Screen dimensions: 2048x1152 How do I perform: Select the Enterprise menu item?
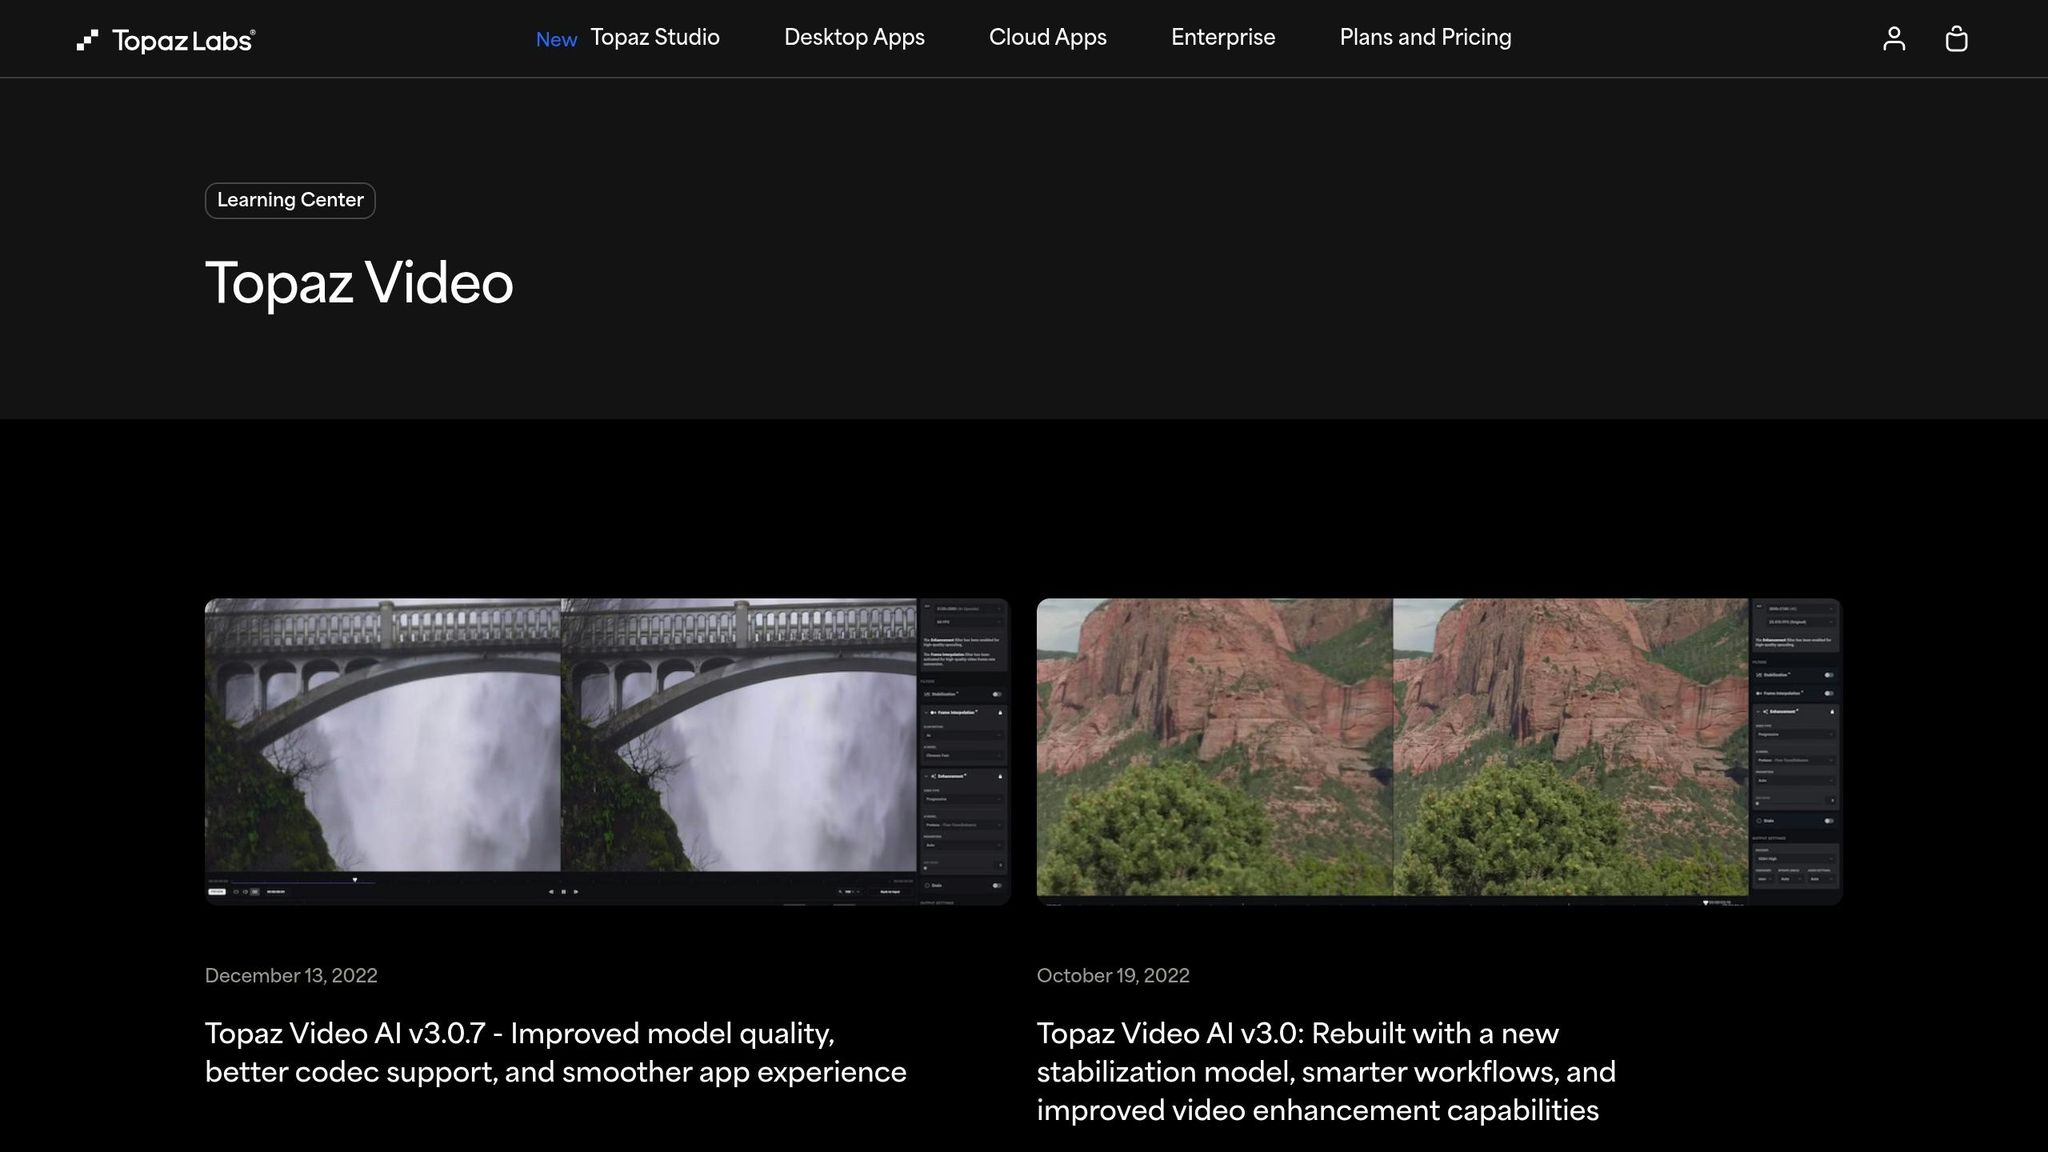(1223, 38)
